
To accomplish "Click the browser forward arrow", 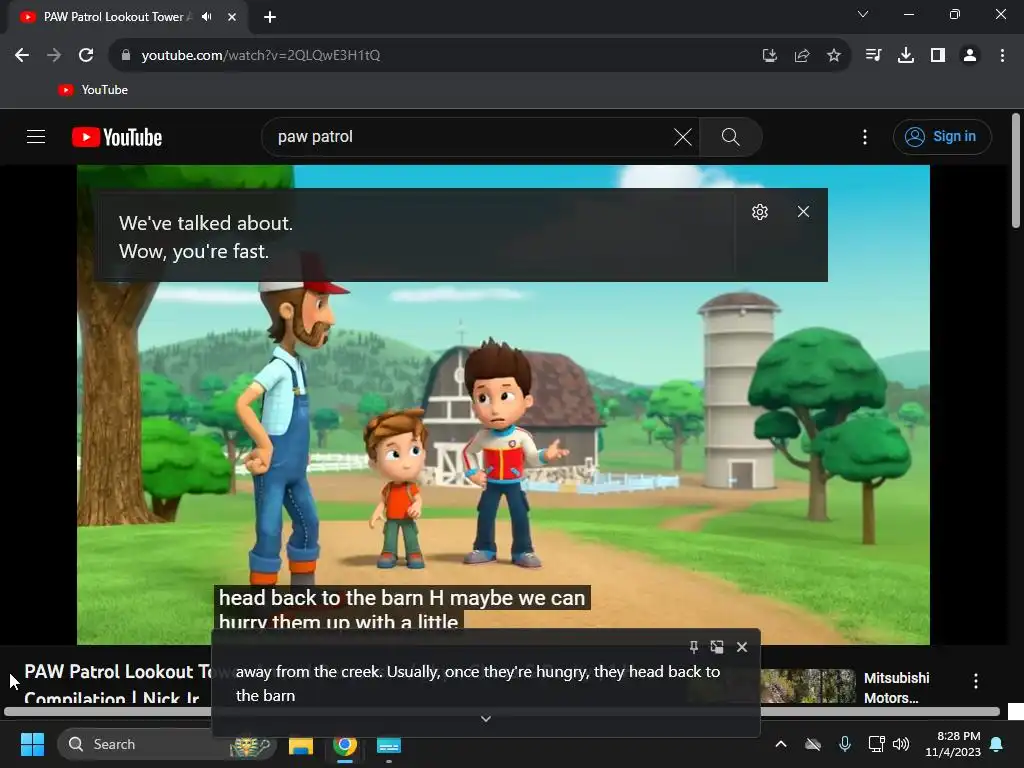I will point(54,56).
